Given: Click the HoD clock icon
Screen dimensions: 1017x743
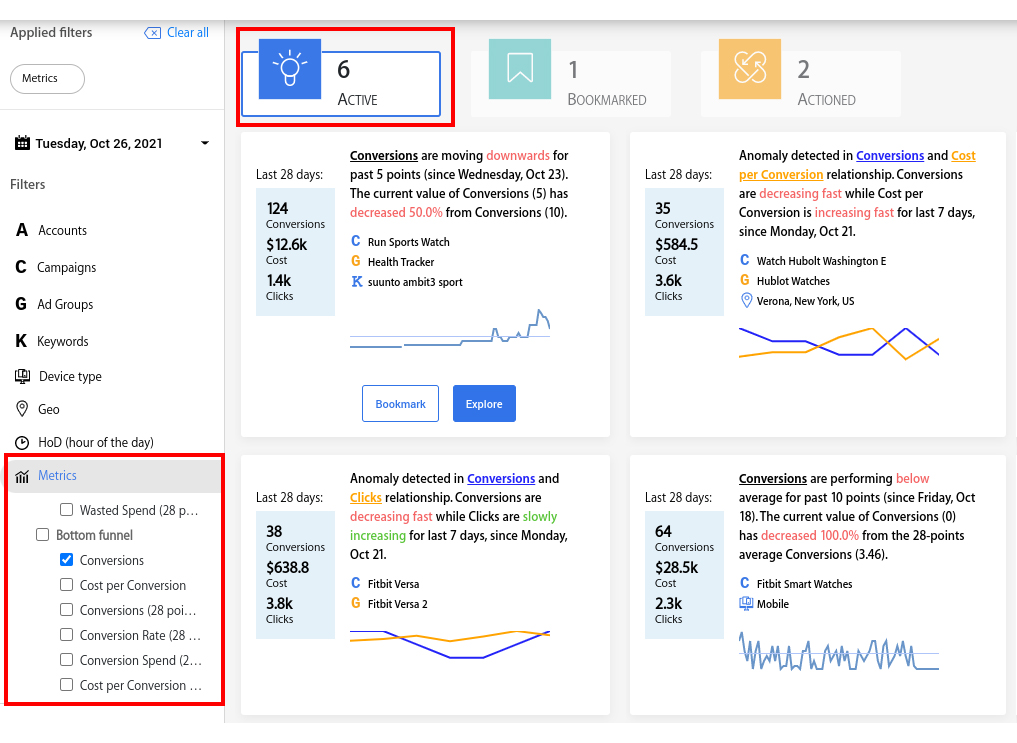Looking at the screenshot, I should click(x=22, y=443).
